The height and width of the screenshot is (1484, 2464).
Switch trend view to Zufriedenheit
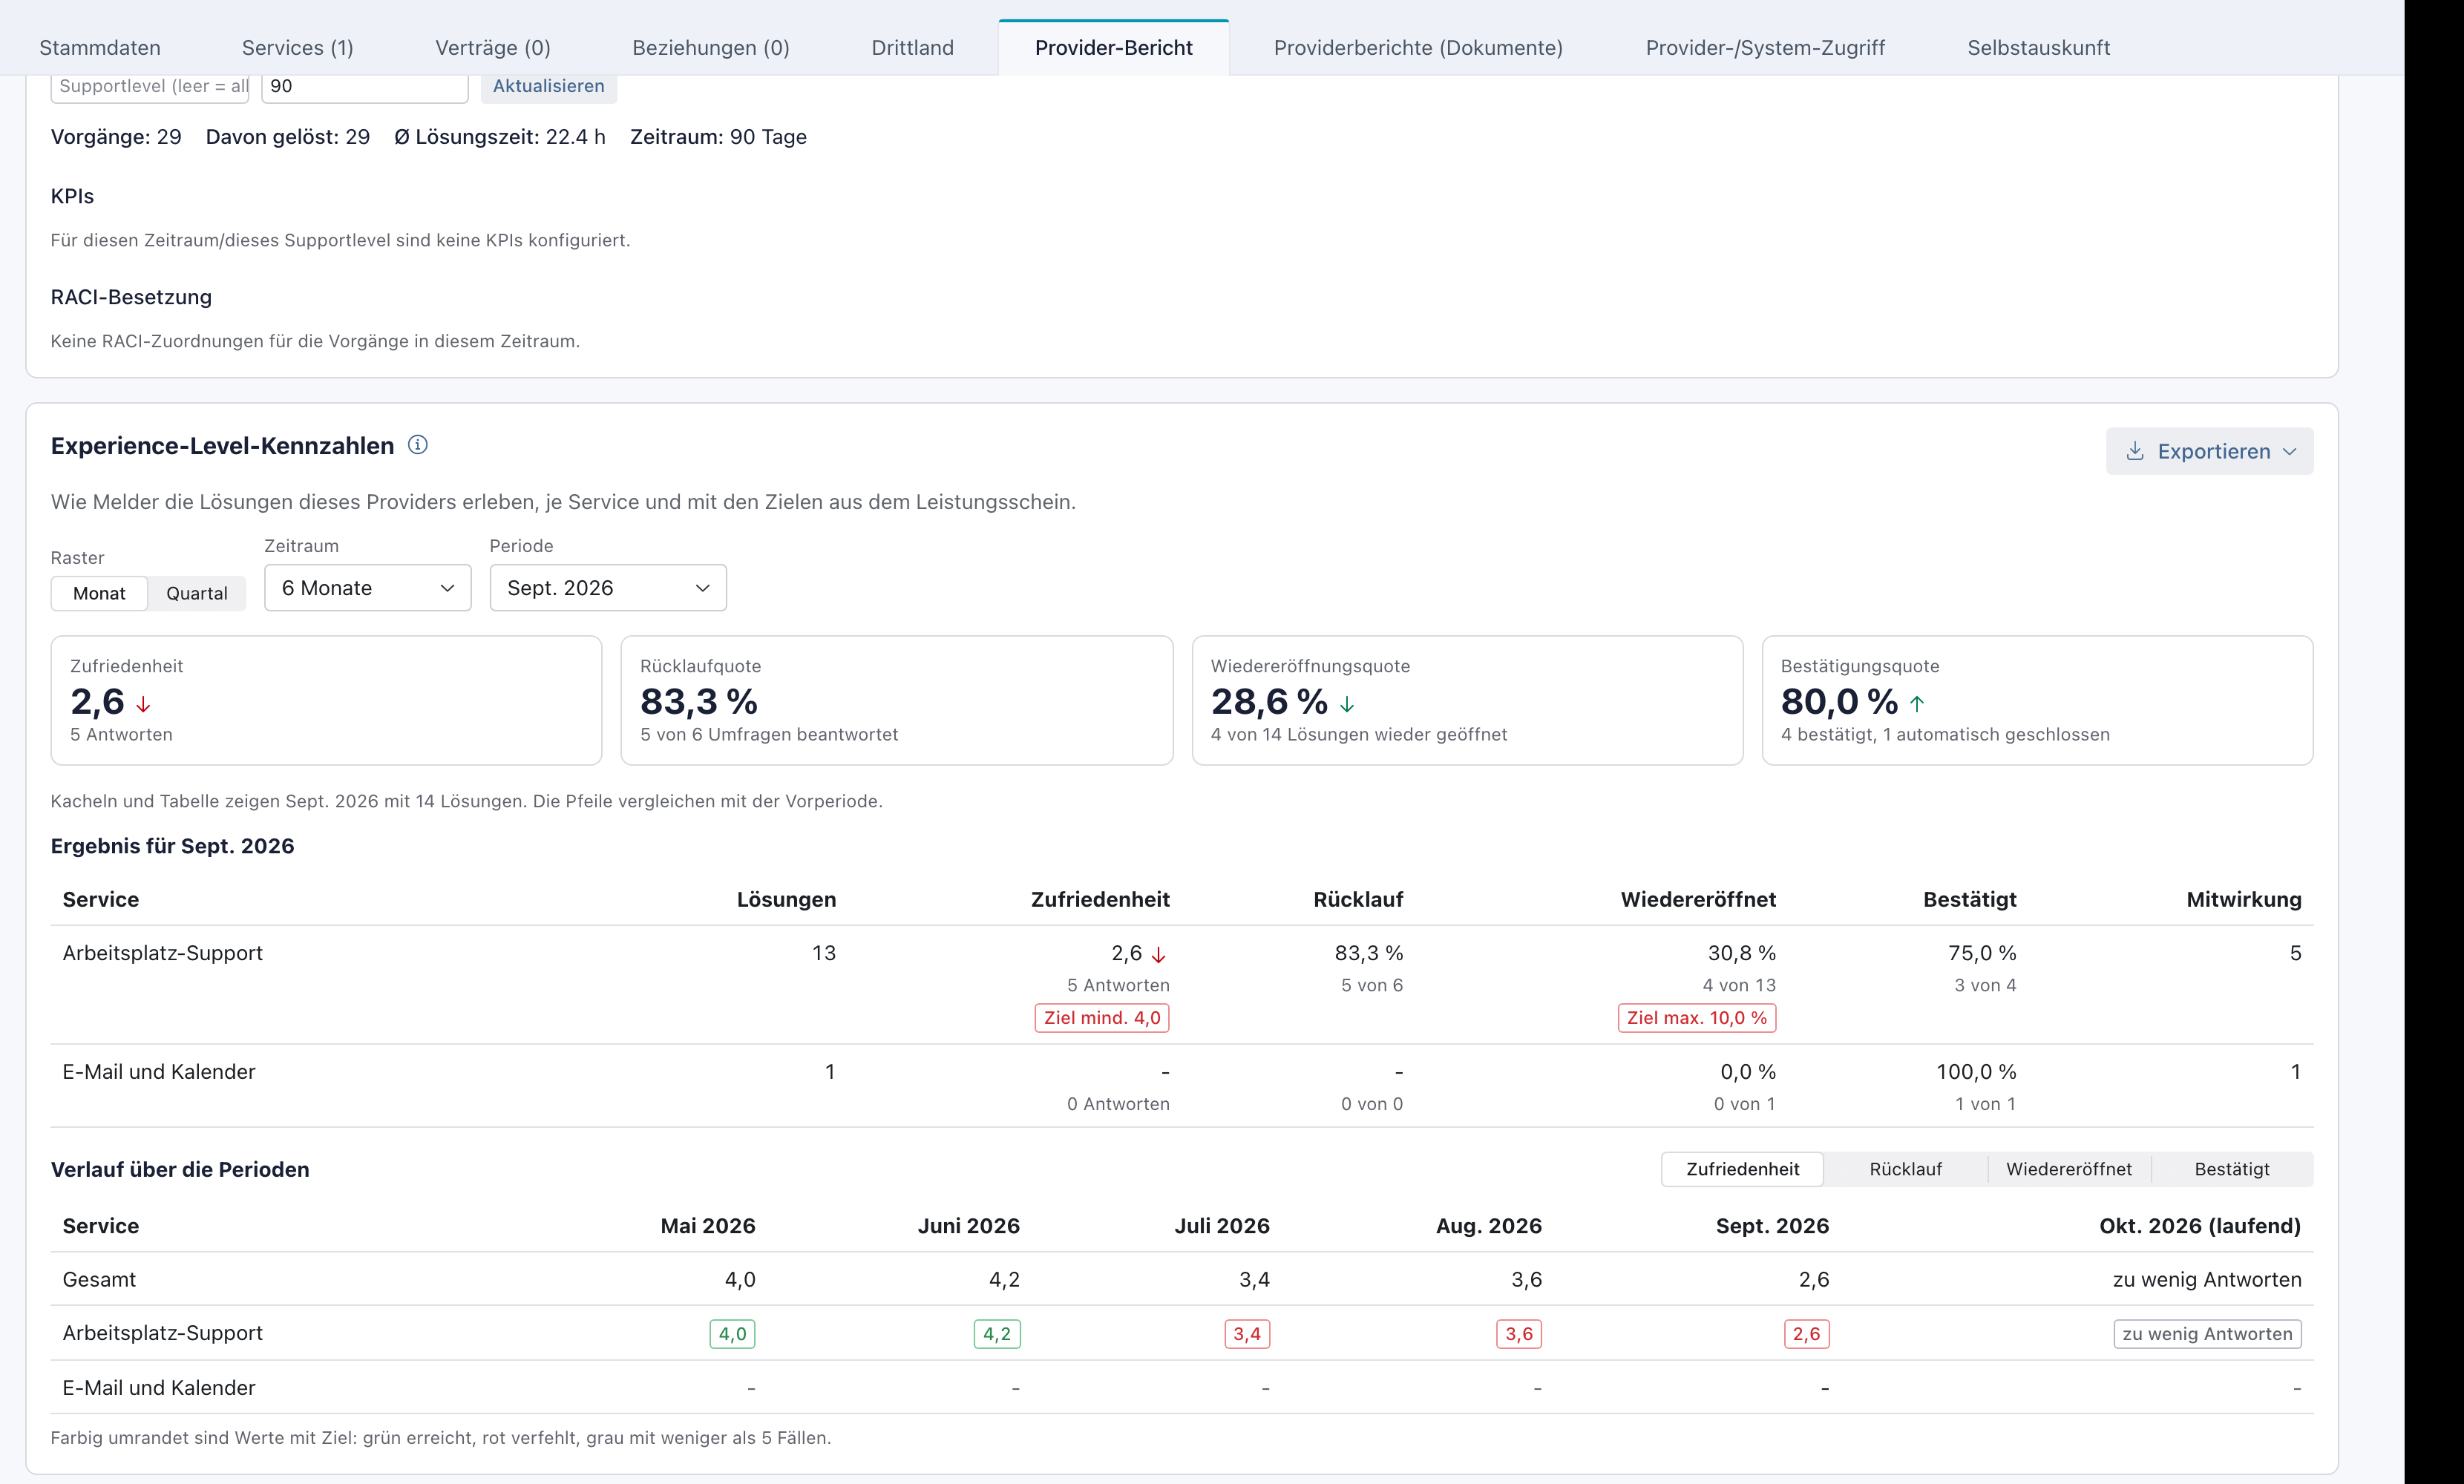1742,1169
